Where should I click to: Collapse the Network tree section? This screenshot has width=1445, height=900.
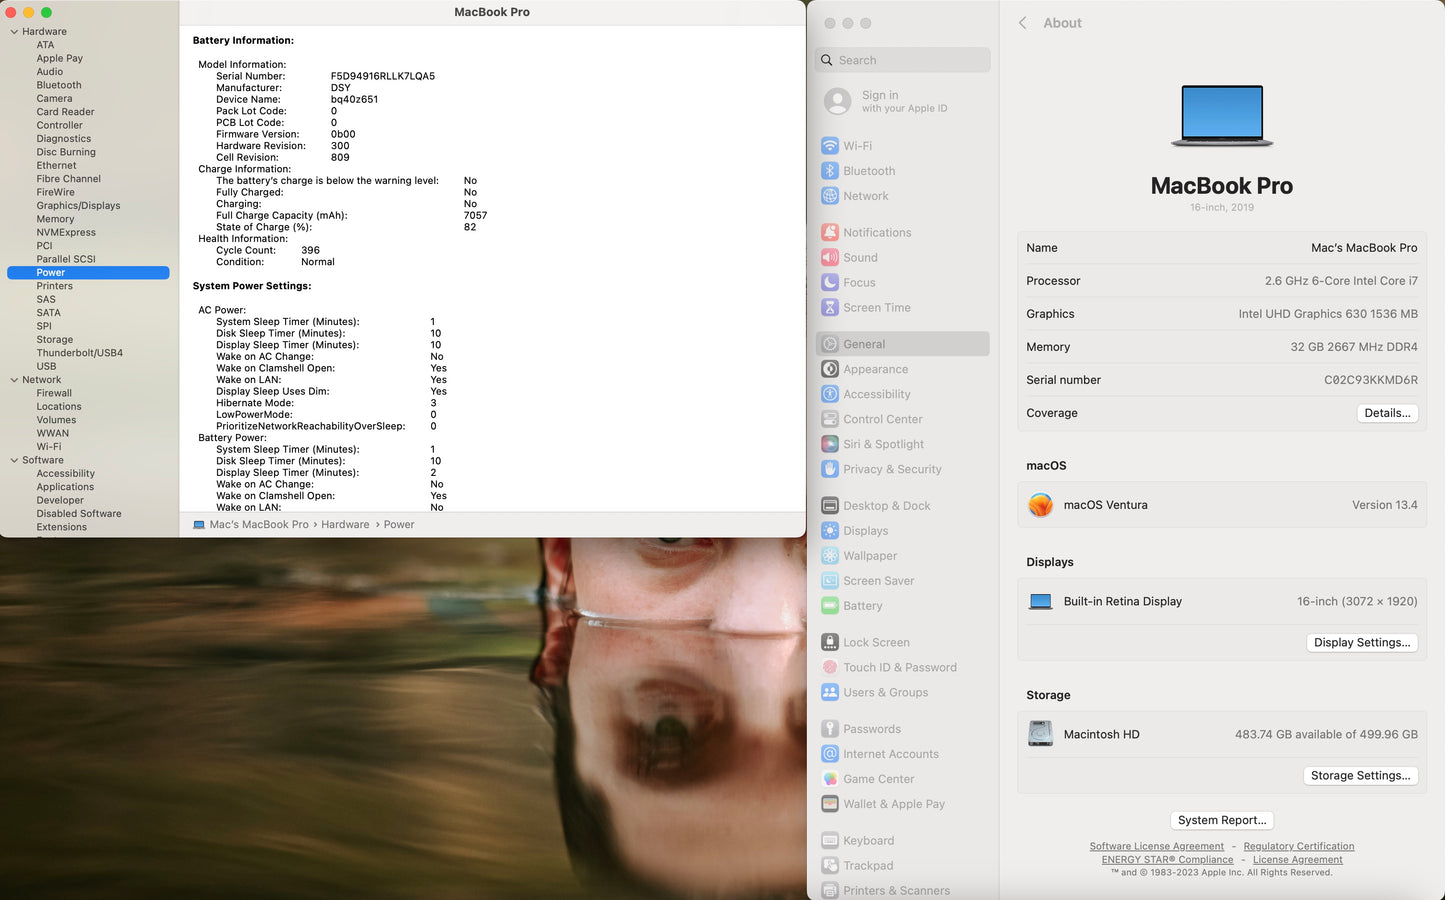pos(14,380)
